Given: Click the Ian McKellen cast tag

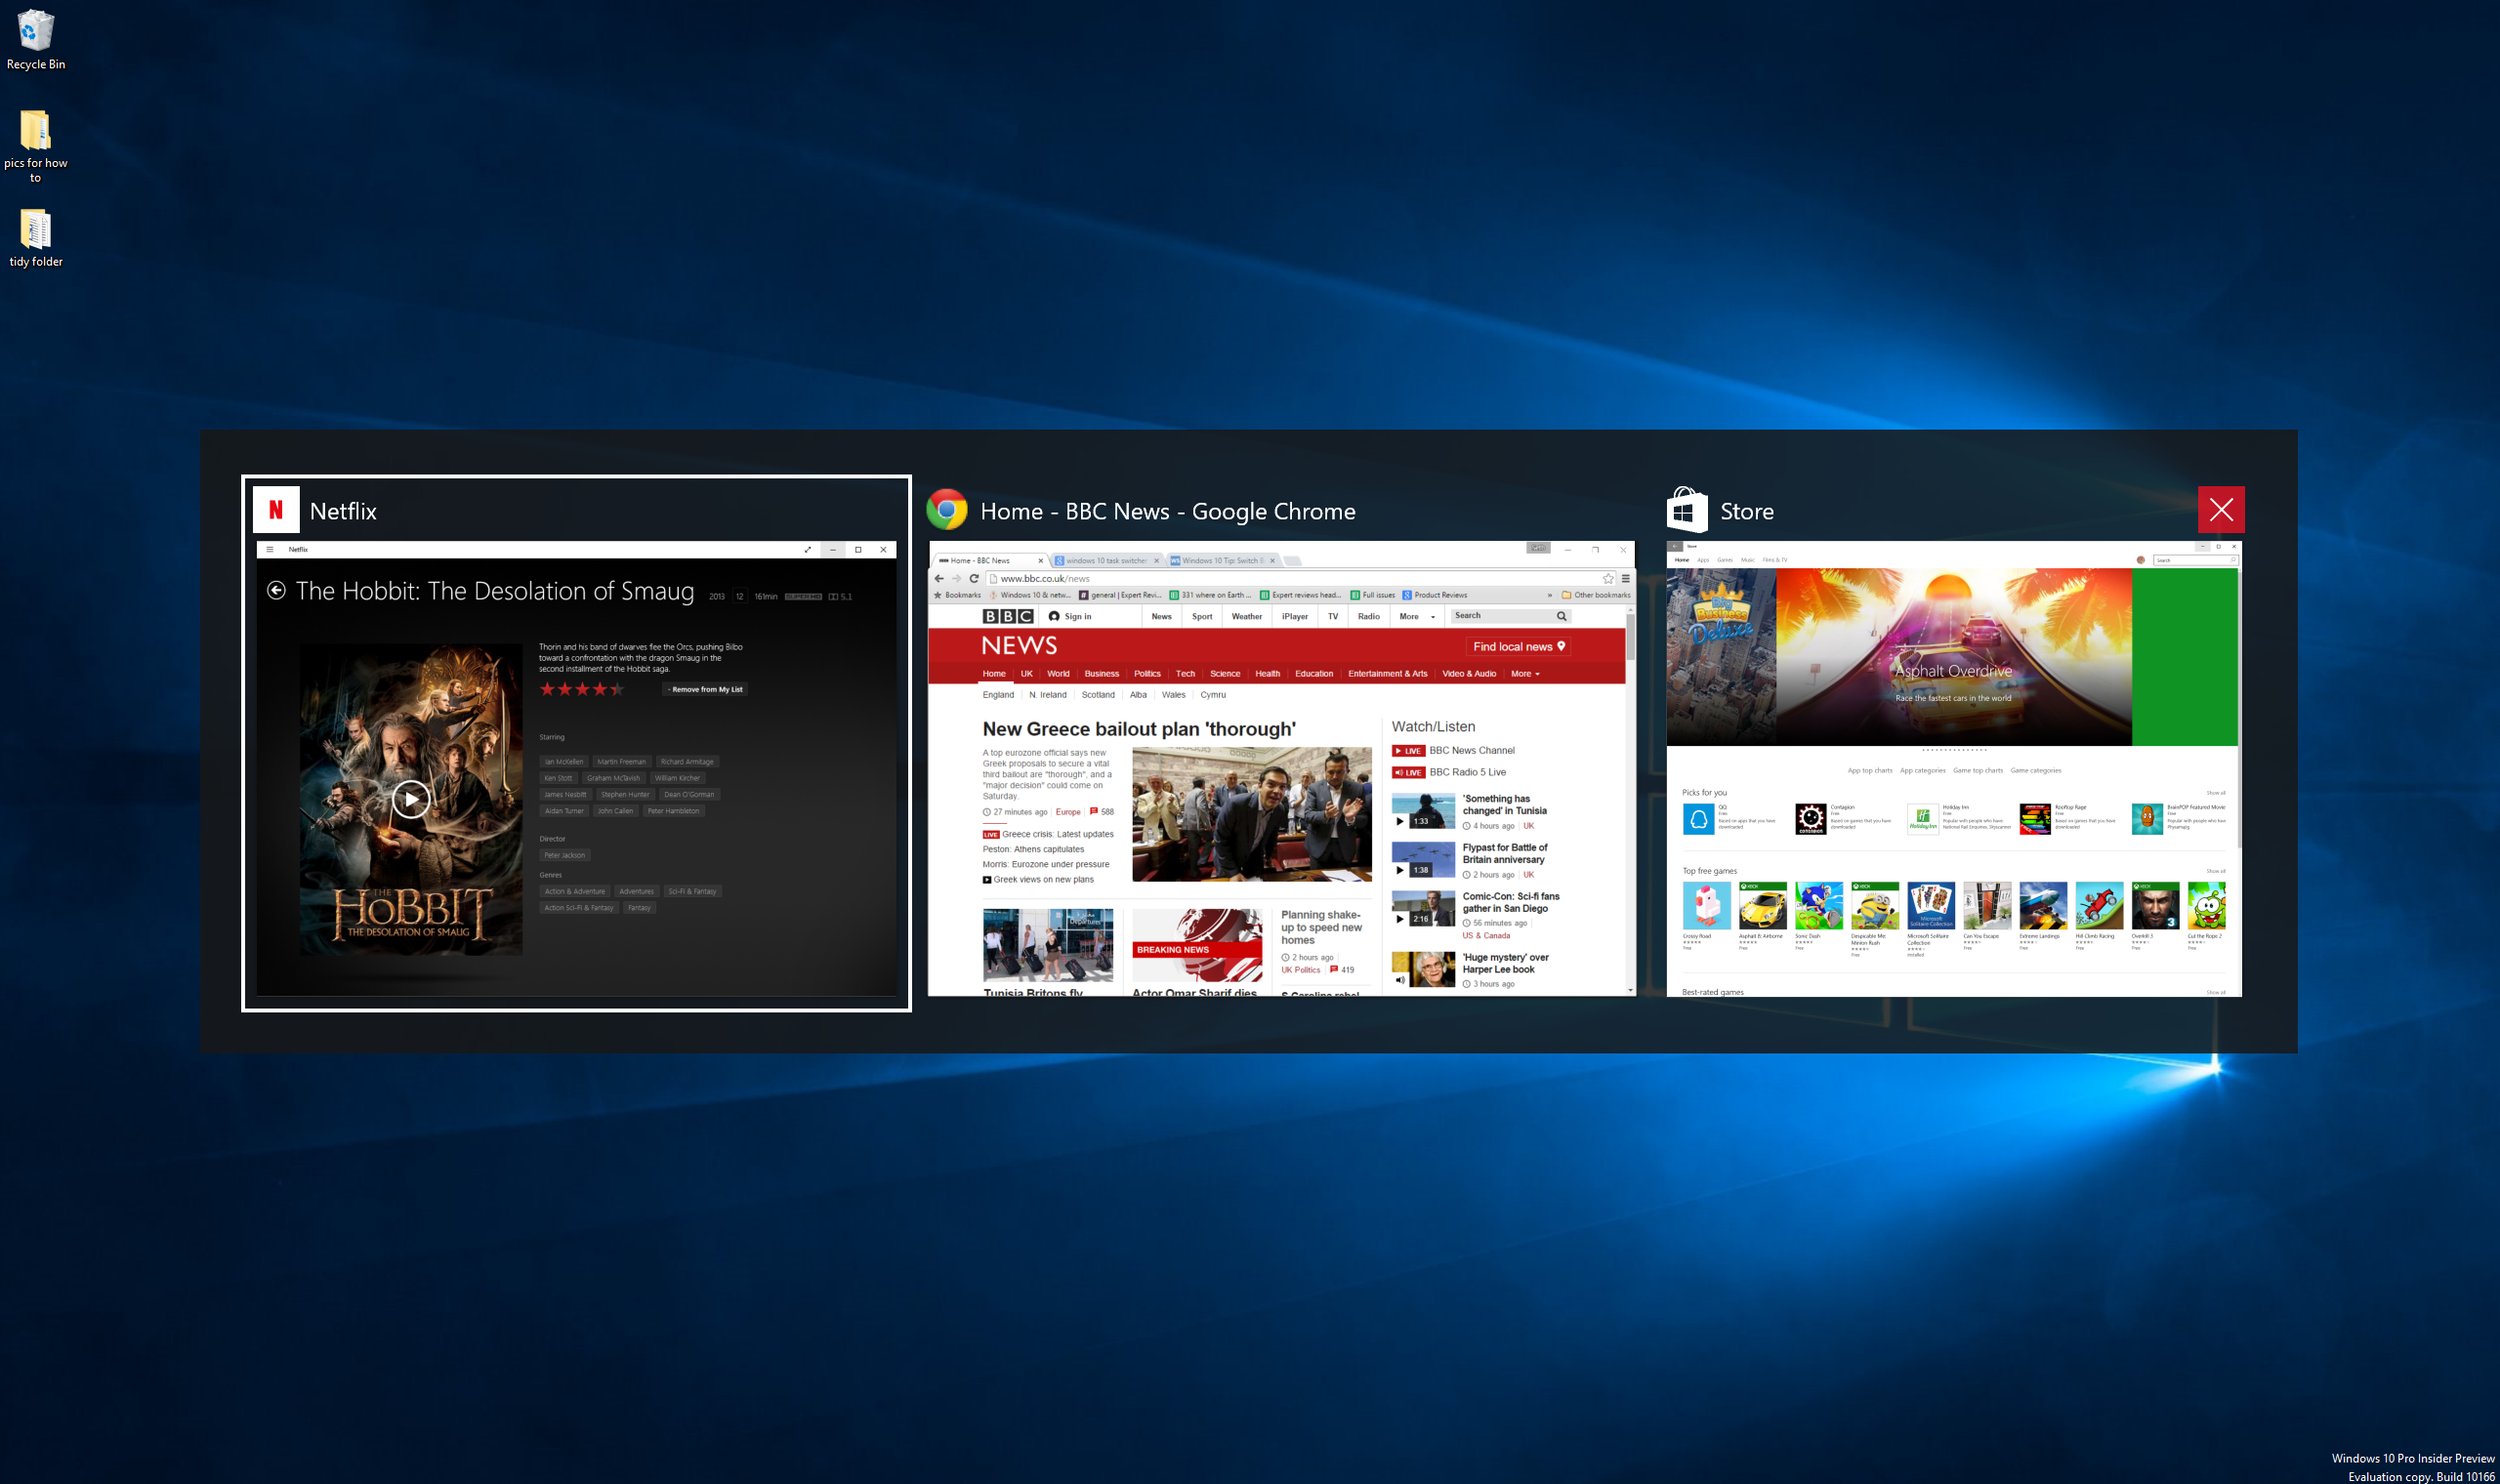Looking at the screenshot, I should coord(564,761).
